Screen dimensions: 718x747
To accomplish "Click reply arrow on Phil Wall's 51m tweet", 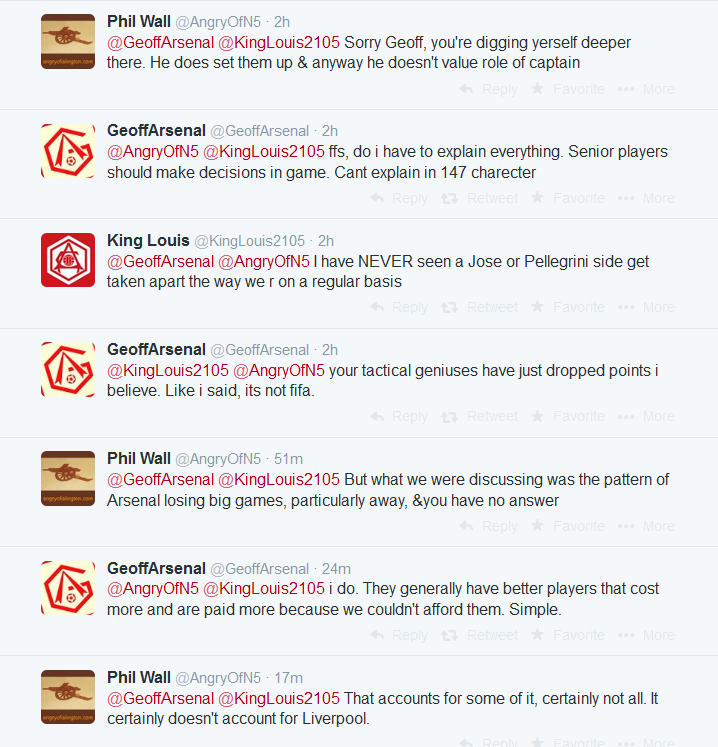I will pos(467,526).
